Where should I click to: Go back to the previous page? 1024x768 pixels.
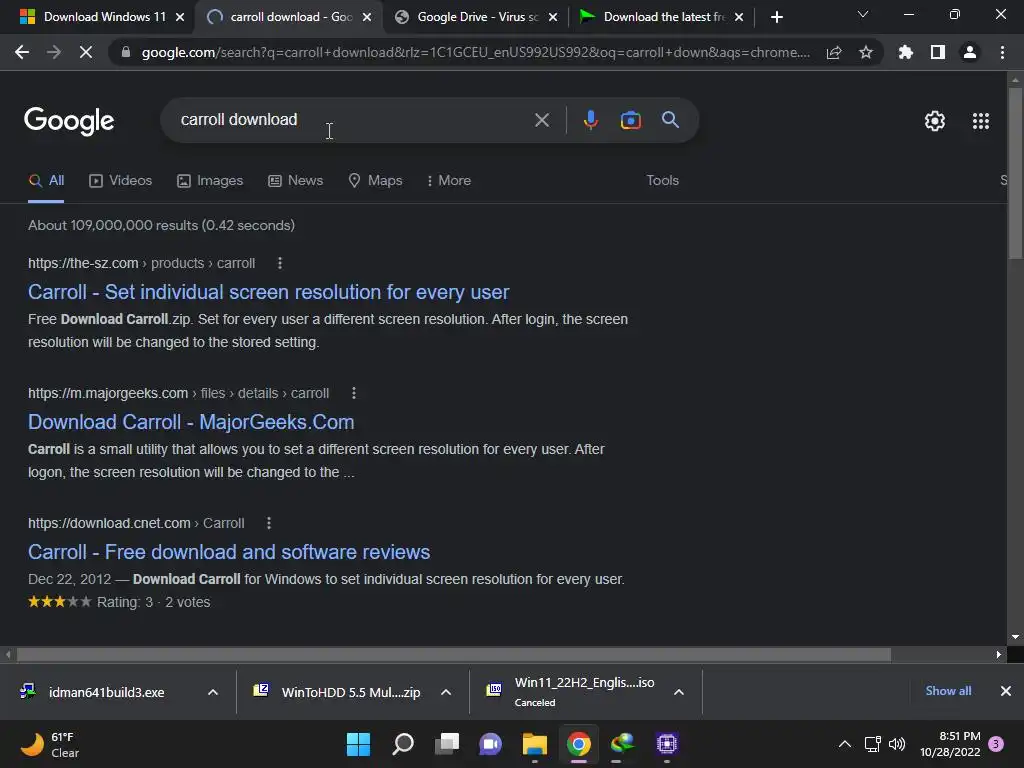pyautogui.click(x=22, y=52)
